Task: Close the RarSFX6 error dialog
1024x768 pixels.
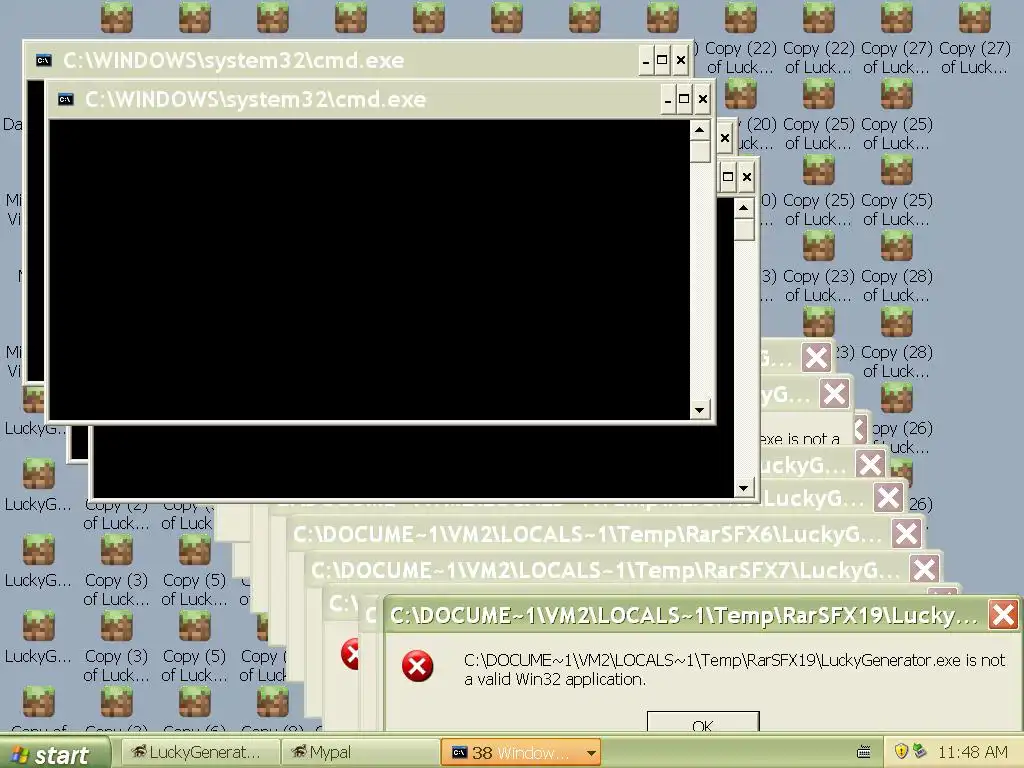Action: pyautogui.click(x=906, y=534)
